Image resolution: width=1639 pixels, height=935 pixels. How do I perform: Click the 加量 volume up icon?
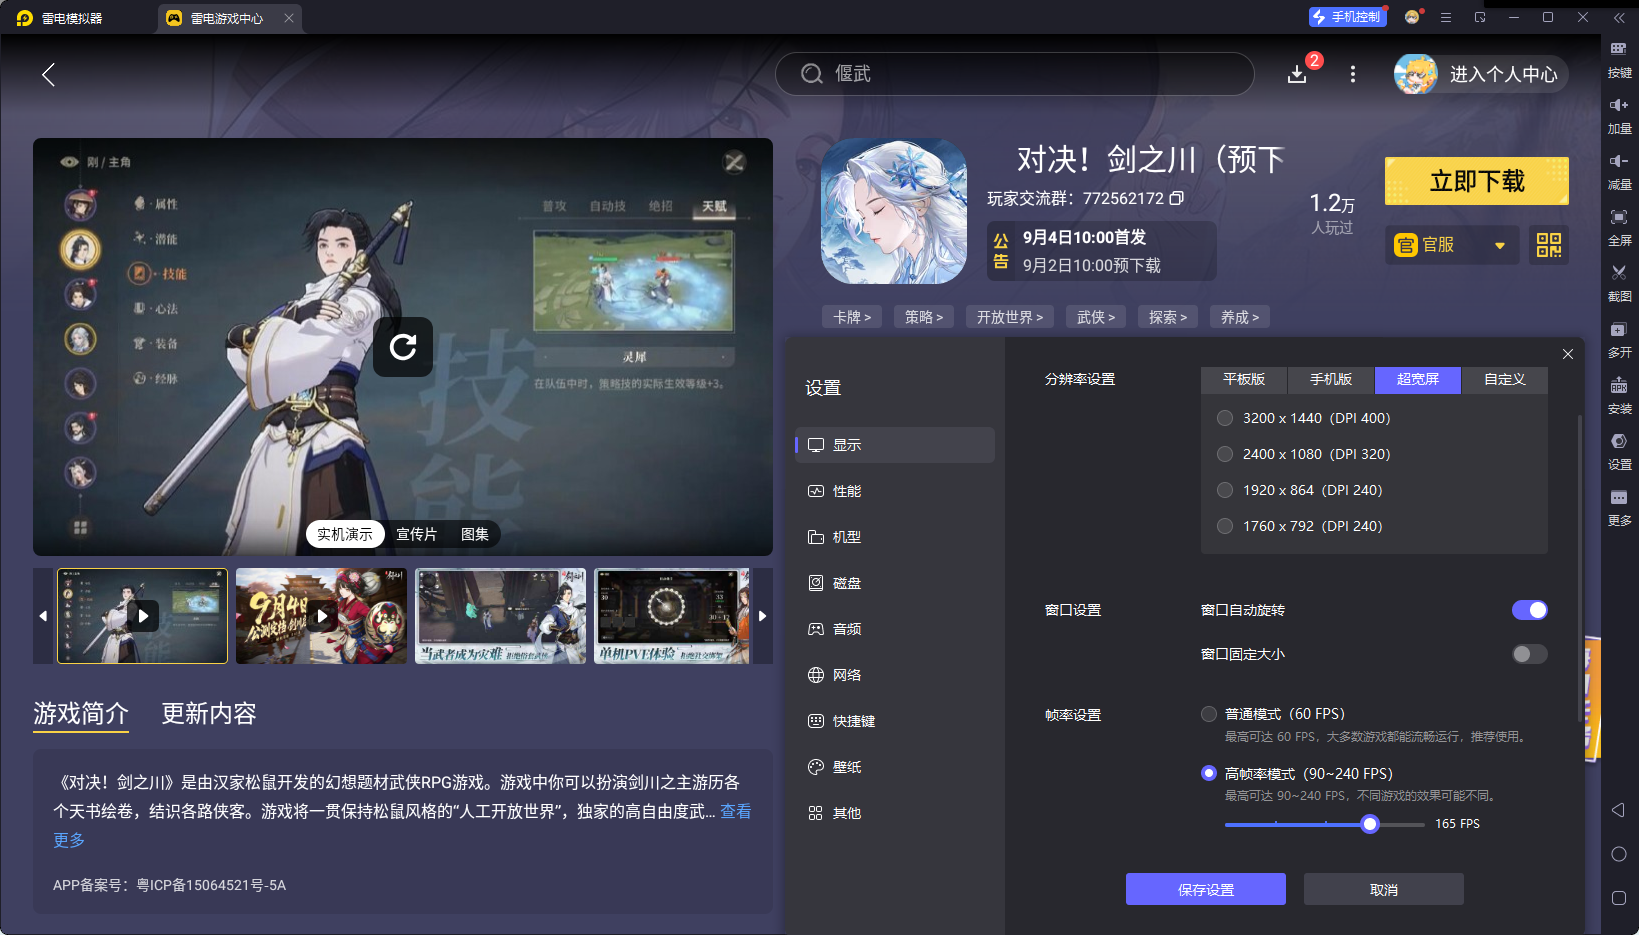click(1619, 115)
